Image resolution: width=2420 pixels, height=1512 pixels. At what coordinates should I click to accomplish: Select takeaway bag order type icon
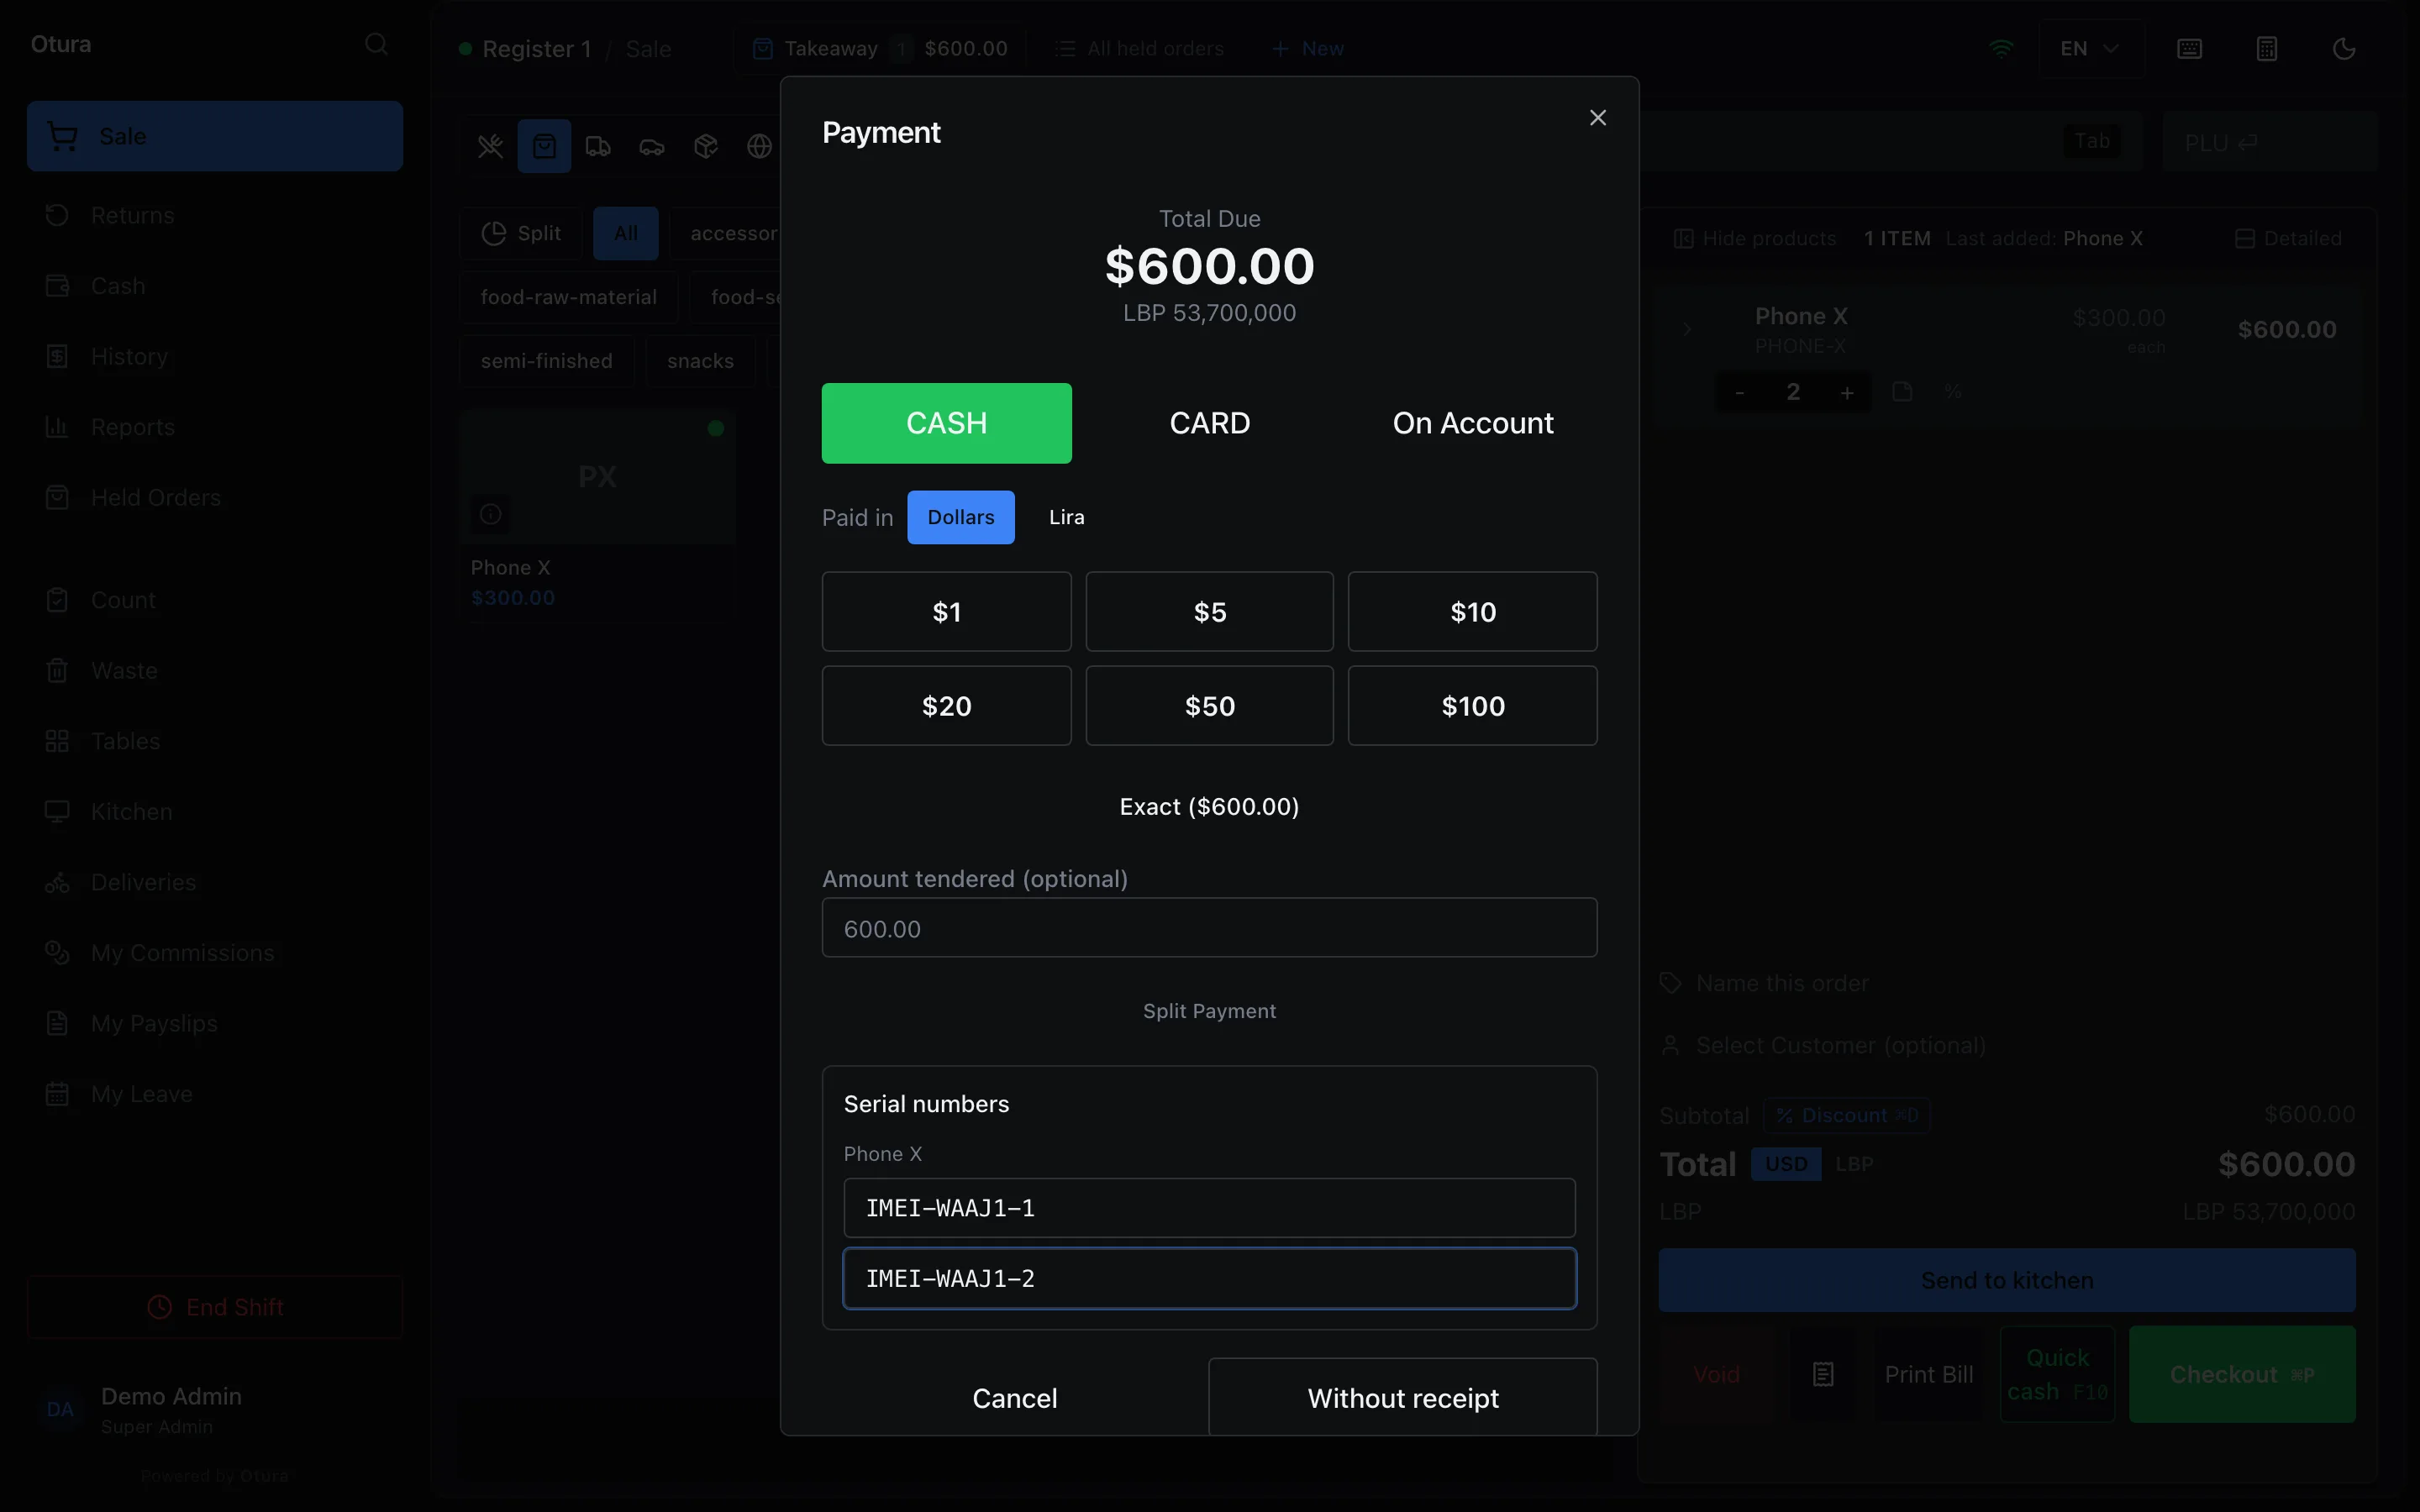(x=544, y=147)
